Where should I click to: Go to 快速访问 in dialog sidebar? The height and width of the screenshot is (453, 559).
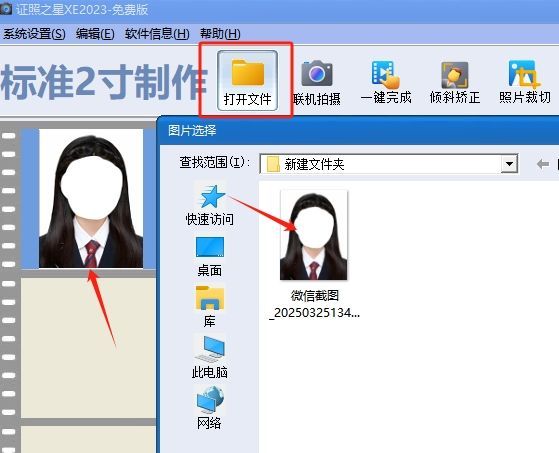pyautogui.click(x=210, y=205)
